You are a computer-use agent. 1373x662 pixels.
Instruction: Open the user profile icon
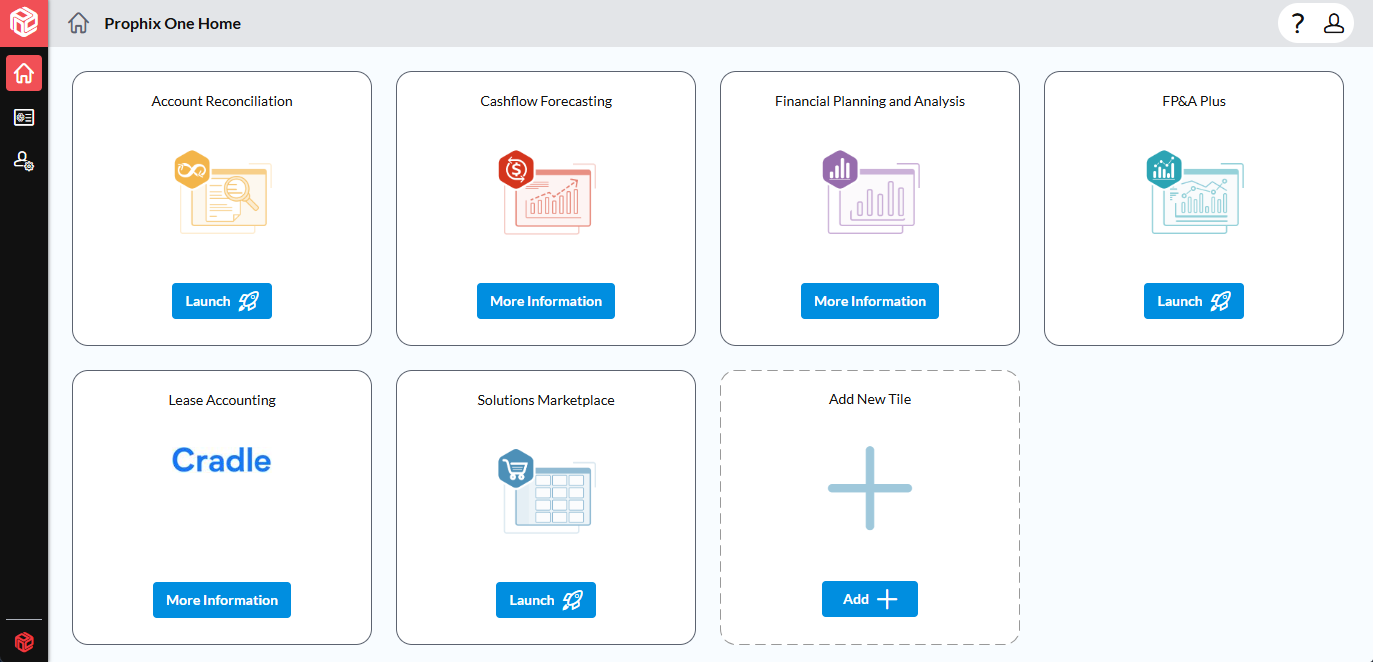1334,23
